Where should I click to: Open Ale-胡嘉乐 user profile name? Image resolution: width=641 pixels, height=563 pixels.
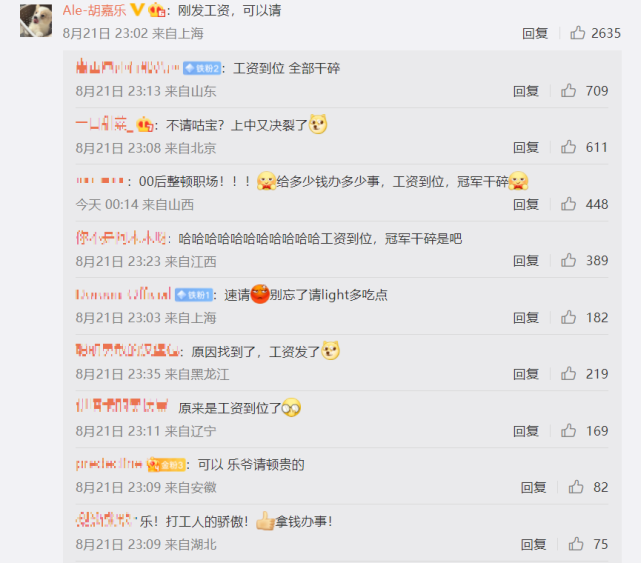(x=94, y=11)
